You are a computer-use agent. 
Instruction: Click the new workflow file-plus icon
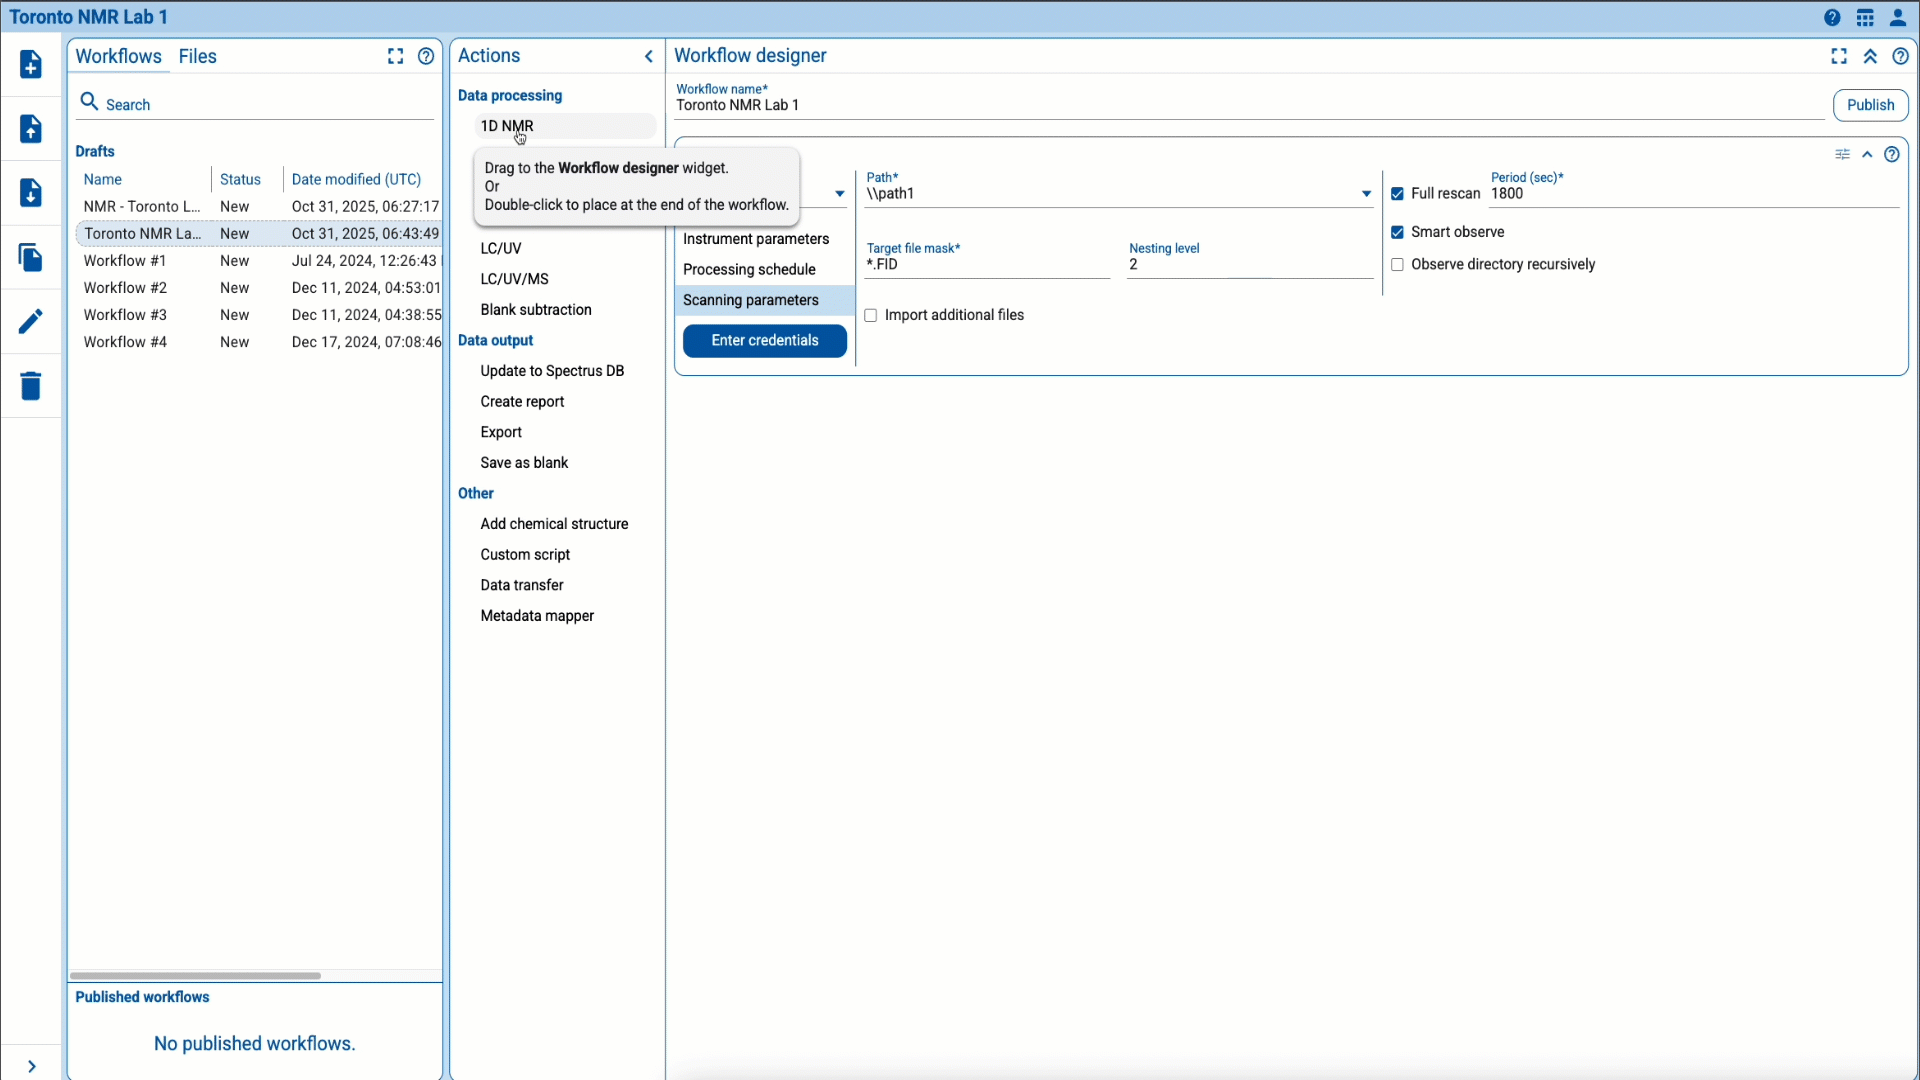click(31, 64)
